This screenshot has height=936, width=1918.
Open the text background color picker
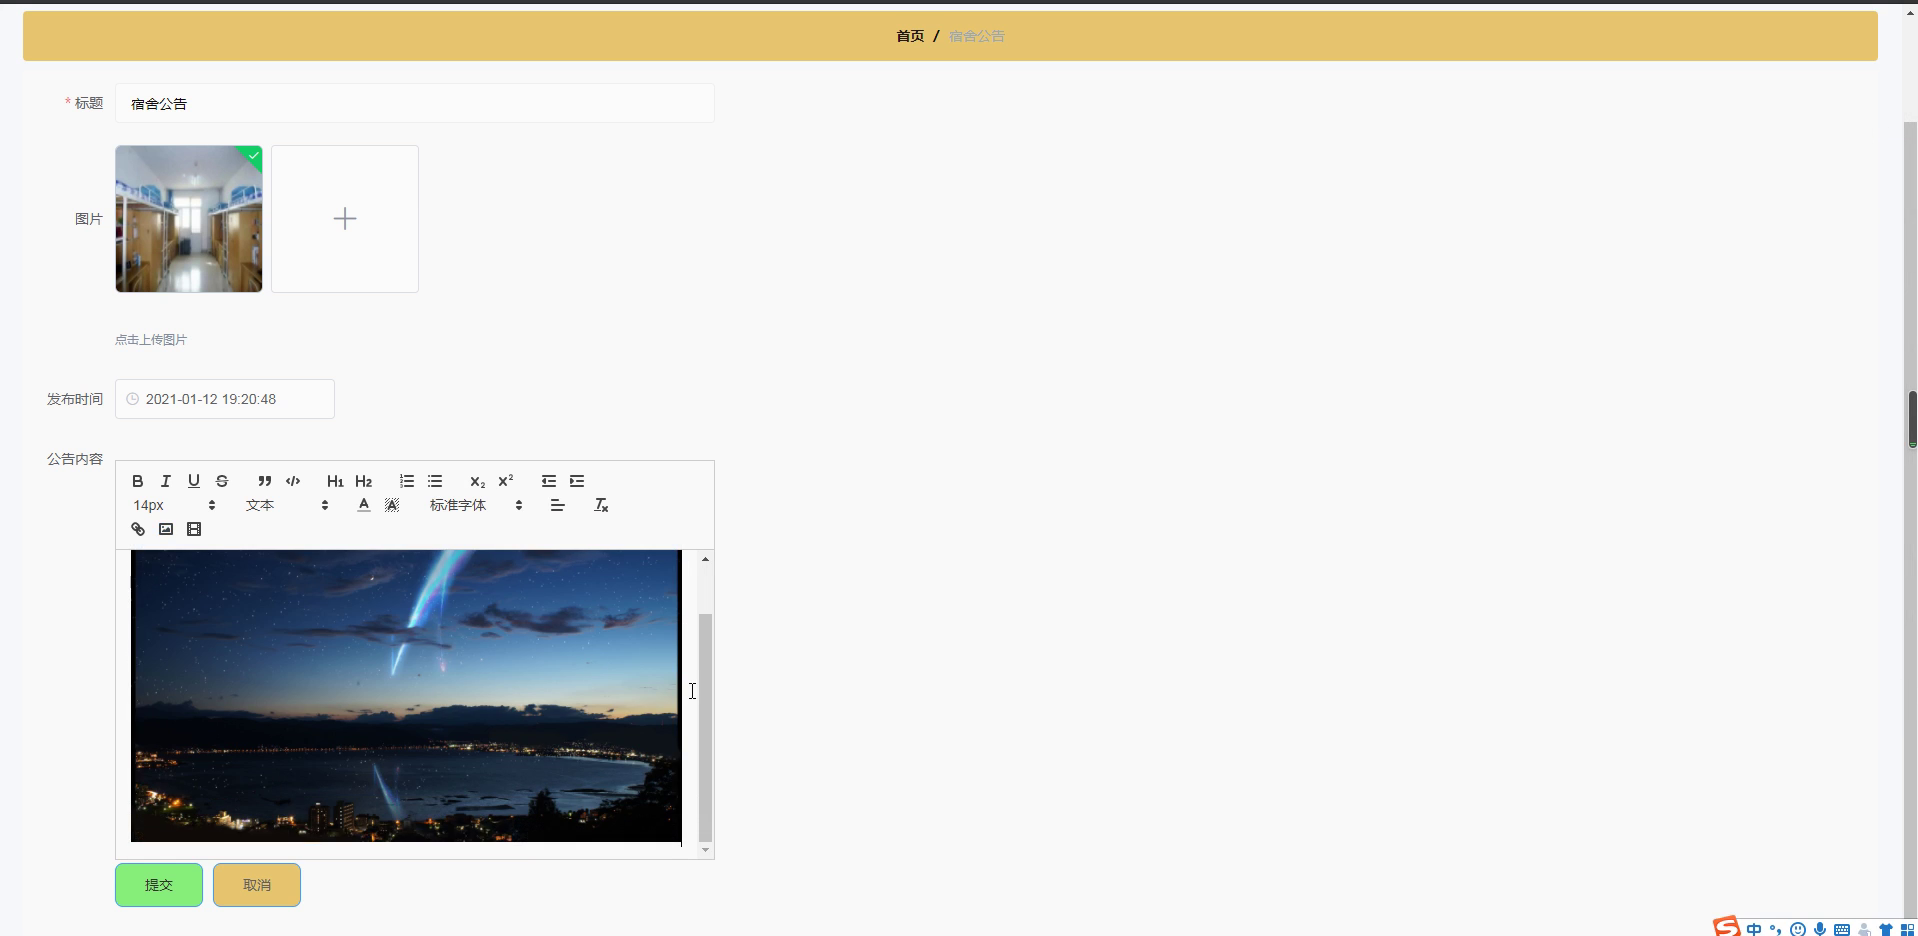(392, 505)
